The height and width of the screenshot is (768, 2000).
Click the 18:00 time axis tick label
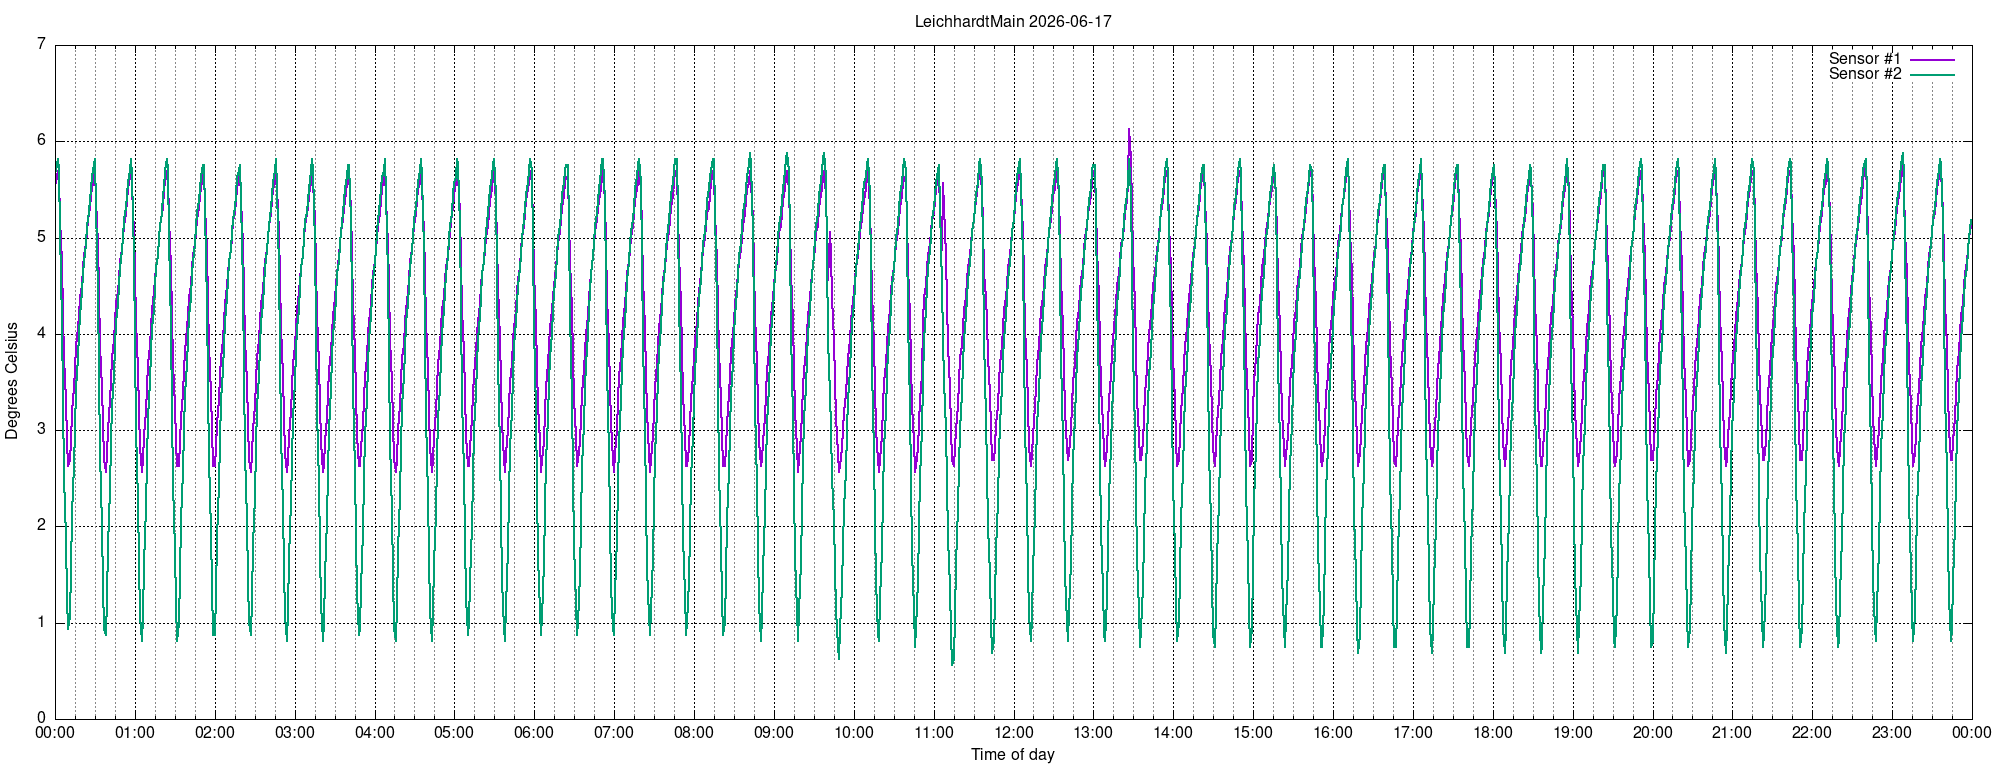tap(1493, 732)
